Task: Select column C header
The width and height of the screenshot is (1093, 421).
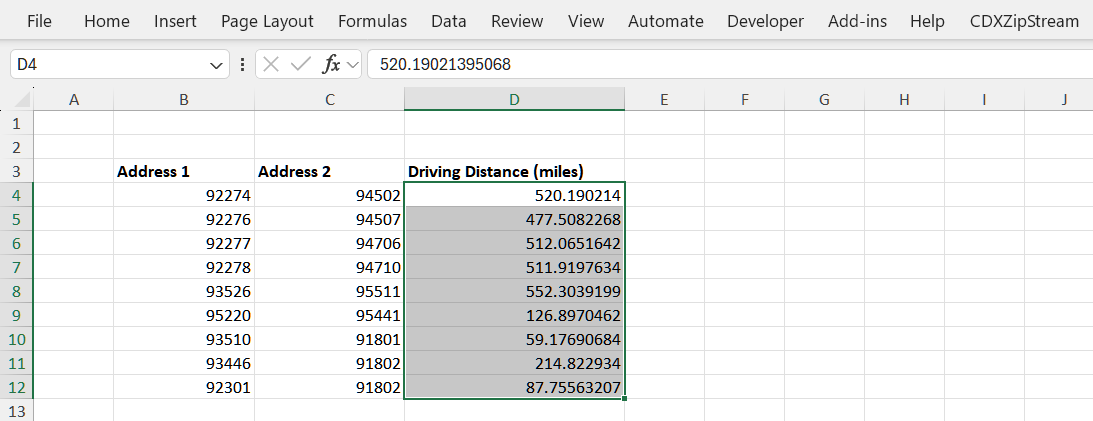Action: click(330, 100)
